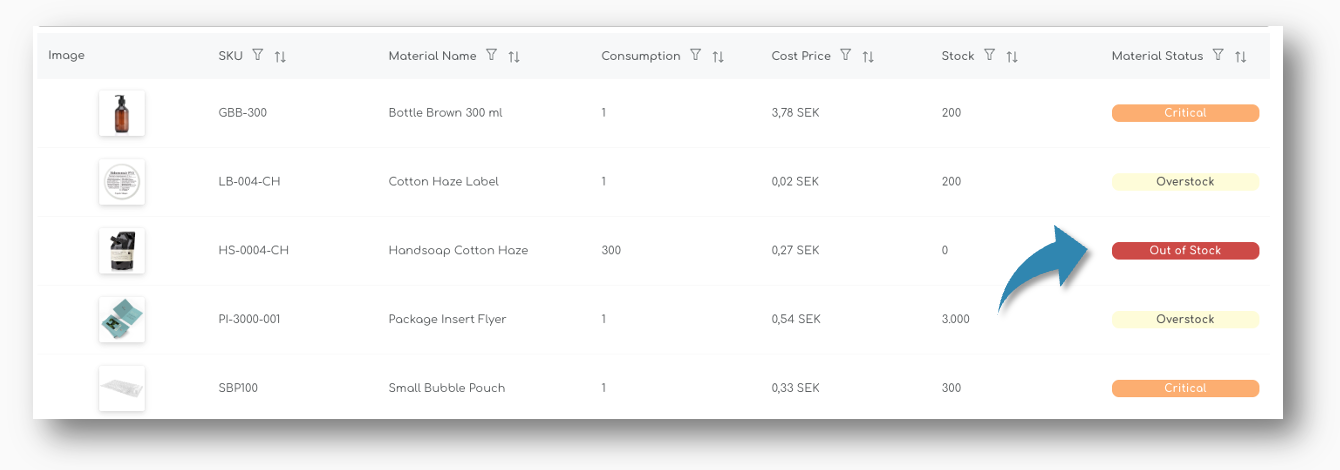Open the Bottle Brown 300 ml thumbnail

pyautogui.click(x=122, y=113)
